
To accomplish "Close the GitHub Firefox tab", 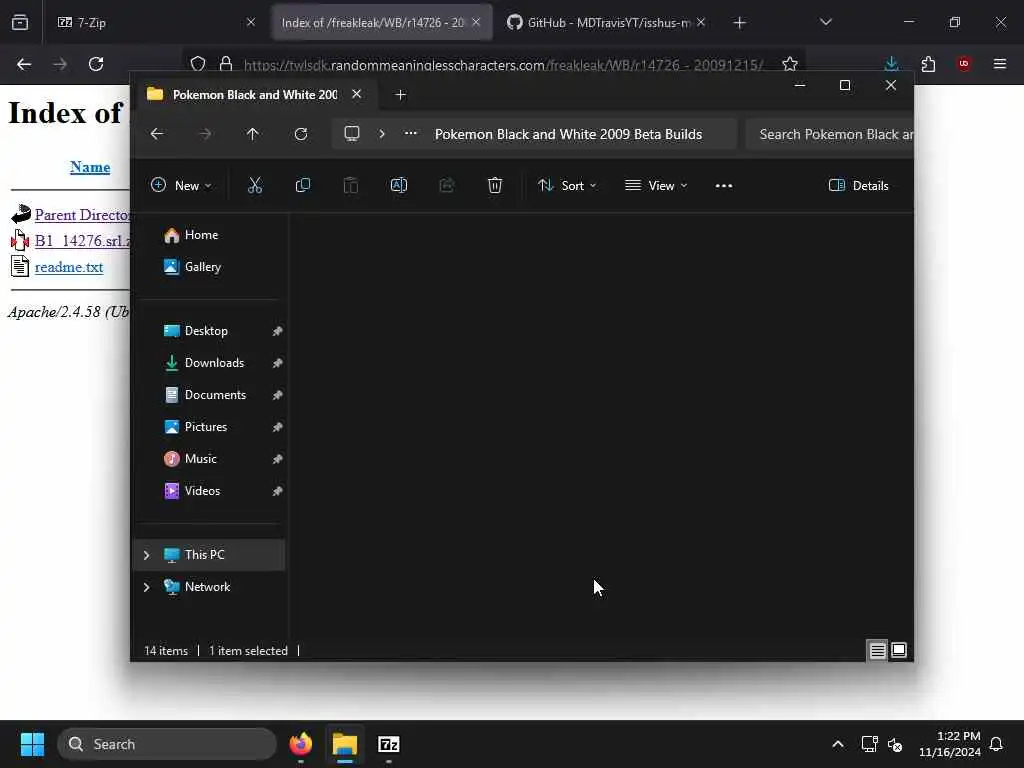I will pyautogui.click(x=701, y=22).
